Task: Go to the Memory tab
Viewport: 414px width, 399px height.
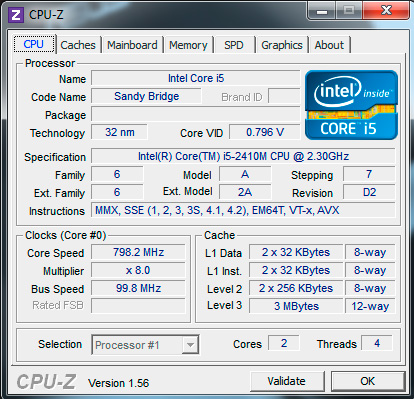Action: 188,45
